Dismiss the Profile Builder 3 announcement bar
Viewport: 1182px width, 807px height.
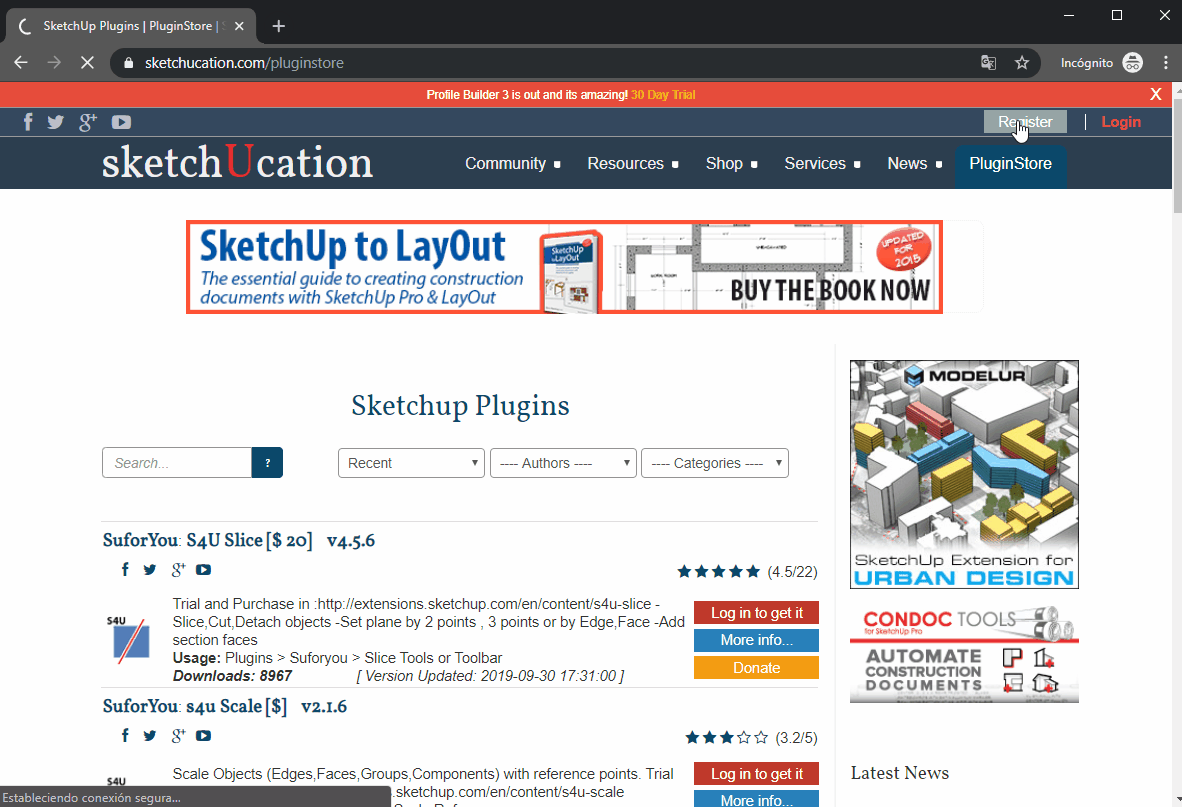1156,94
